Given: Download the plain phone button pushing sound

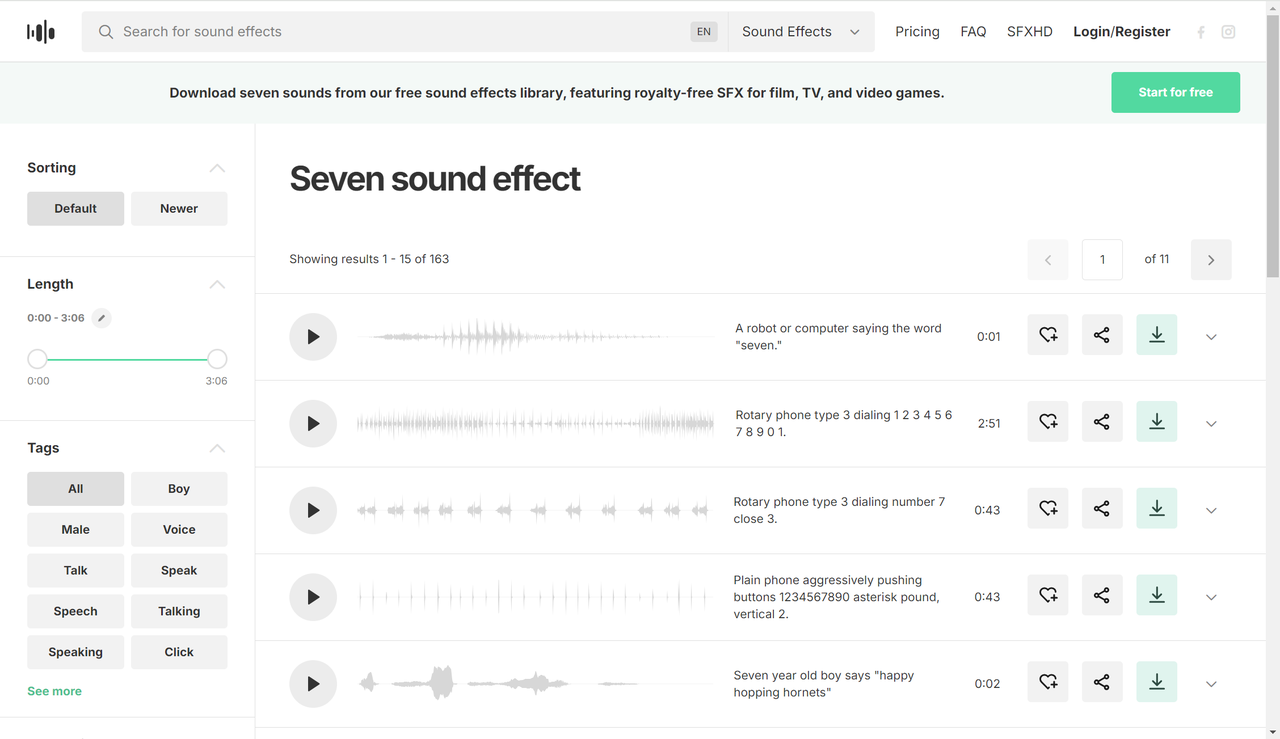Looking at the screenshot, I should pyautogui.click(x=1156, y=595).
